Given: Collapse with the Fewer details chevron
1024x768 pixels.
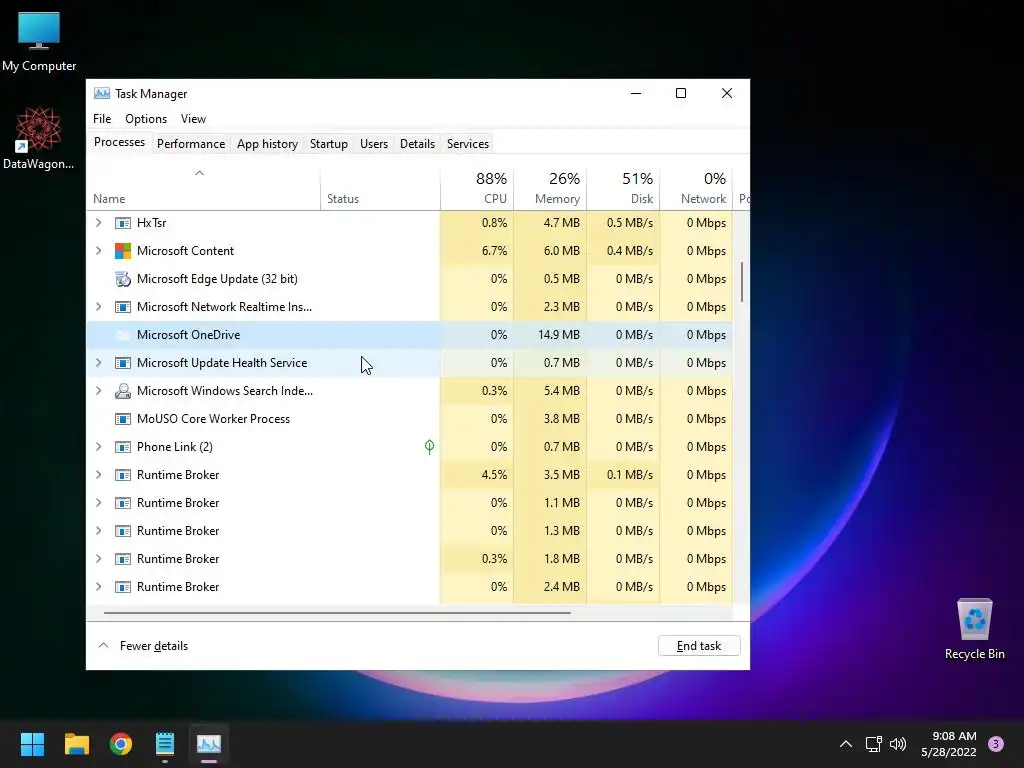Looking at the screenshot, I should click(x=103, y=645).
